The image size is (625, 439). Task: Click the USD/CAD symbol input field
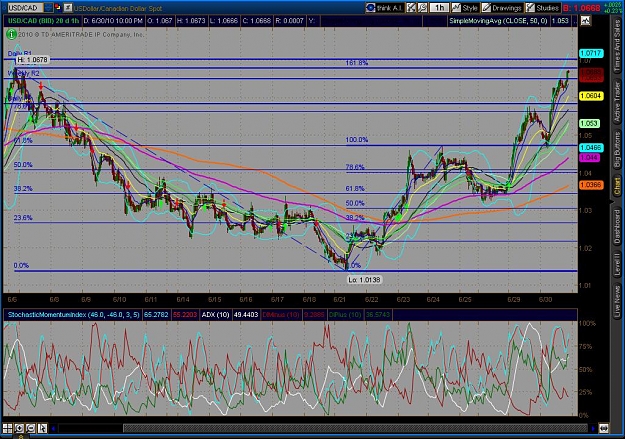(x=25, y=8)
